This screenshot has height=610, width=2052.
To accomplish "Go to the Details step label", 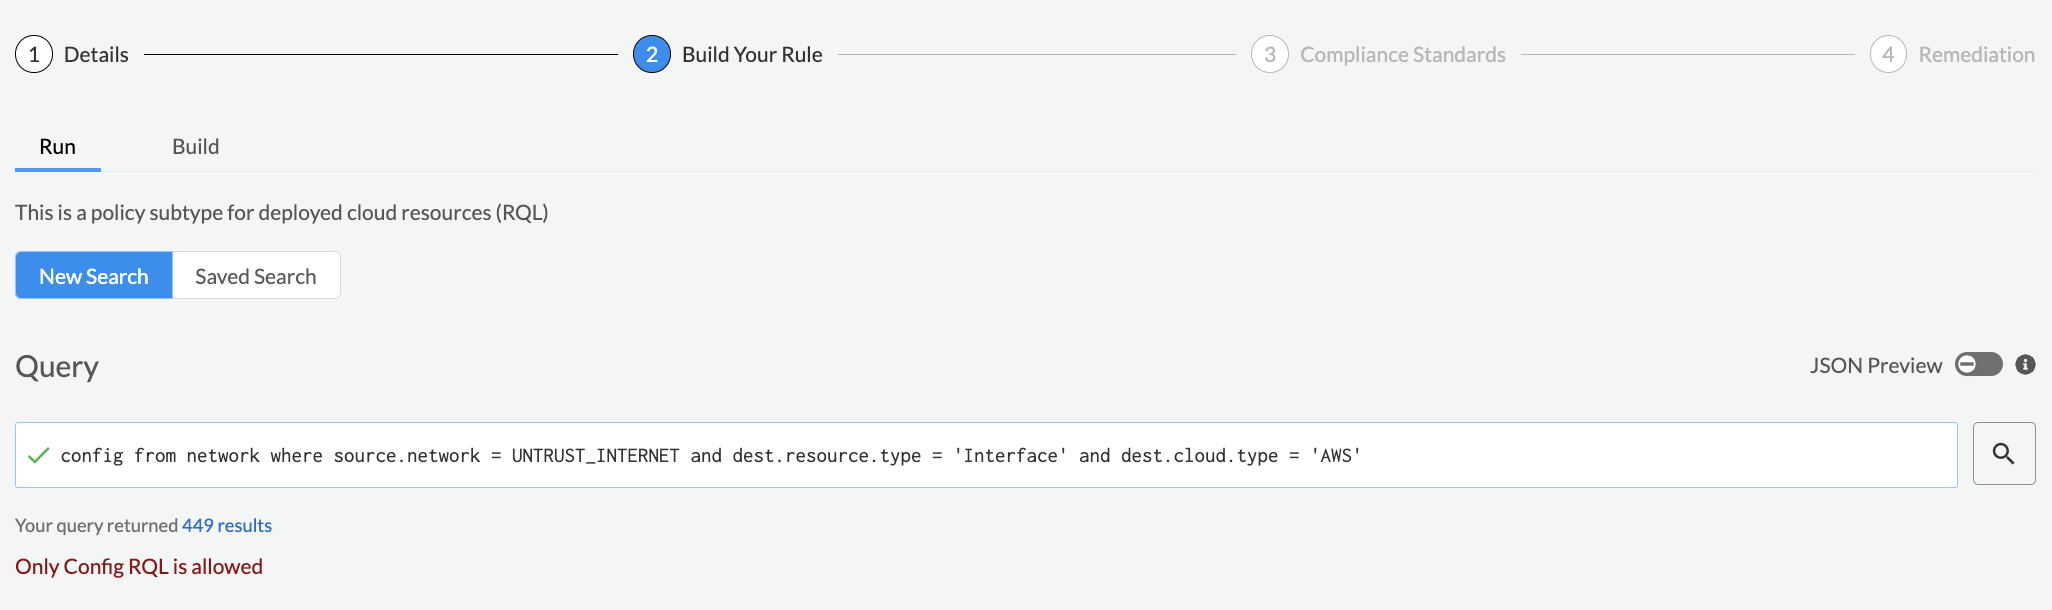I will (x=96, y=55).
